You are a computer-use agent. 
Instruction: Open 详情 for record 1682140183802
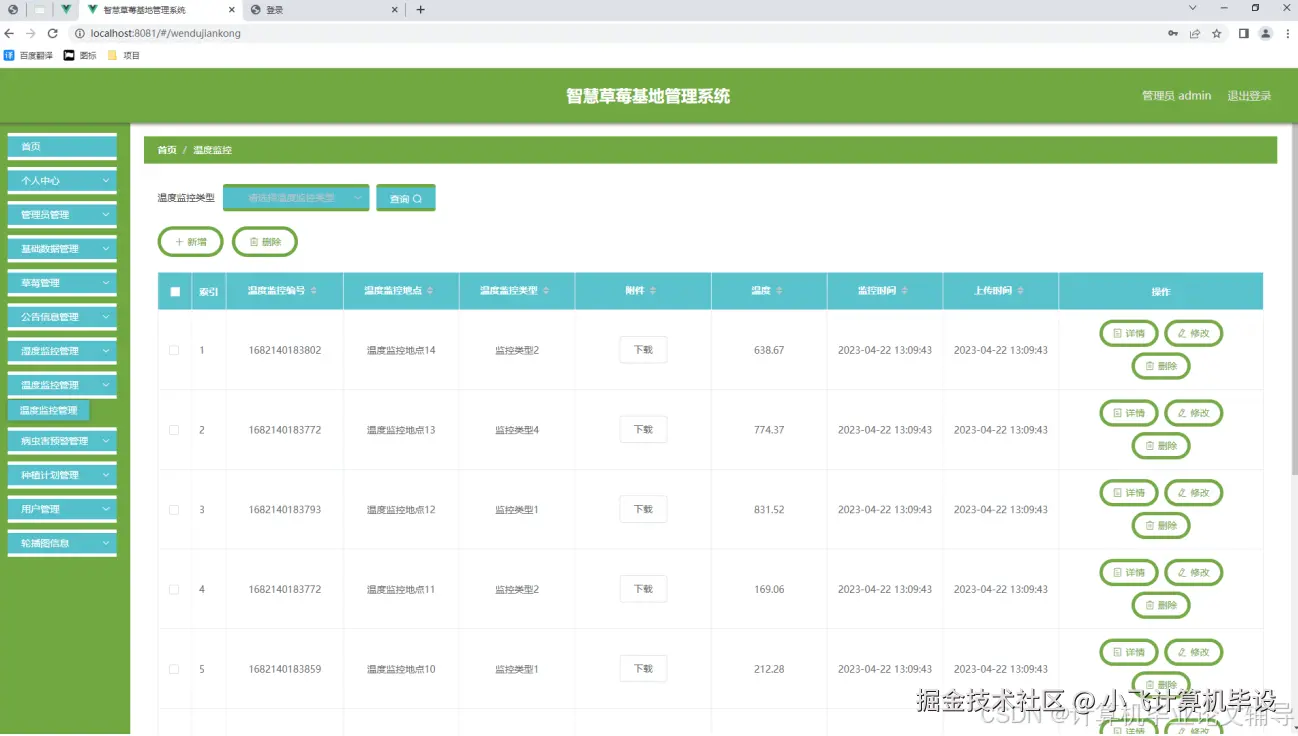pos(1129,333)
